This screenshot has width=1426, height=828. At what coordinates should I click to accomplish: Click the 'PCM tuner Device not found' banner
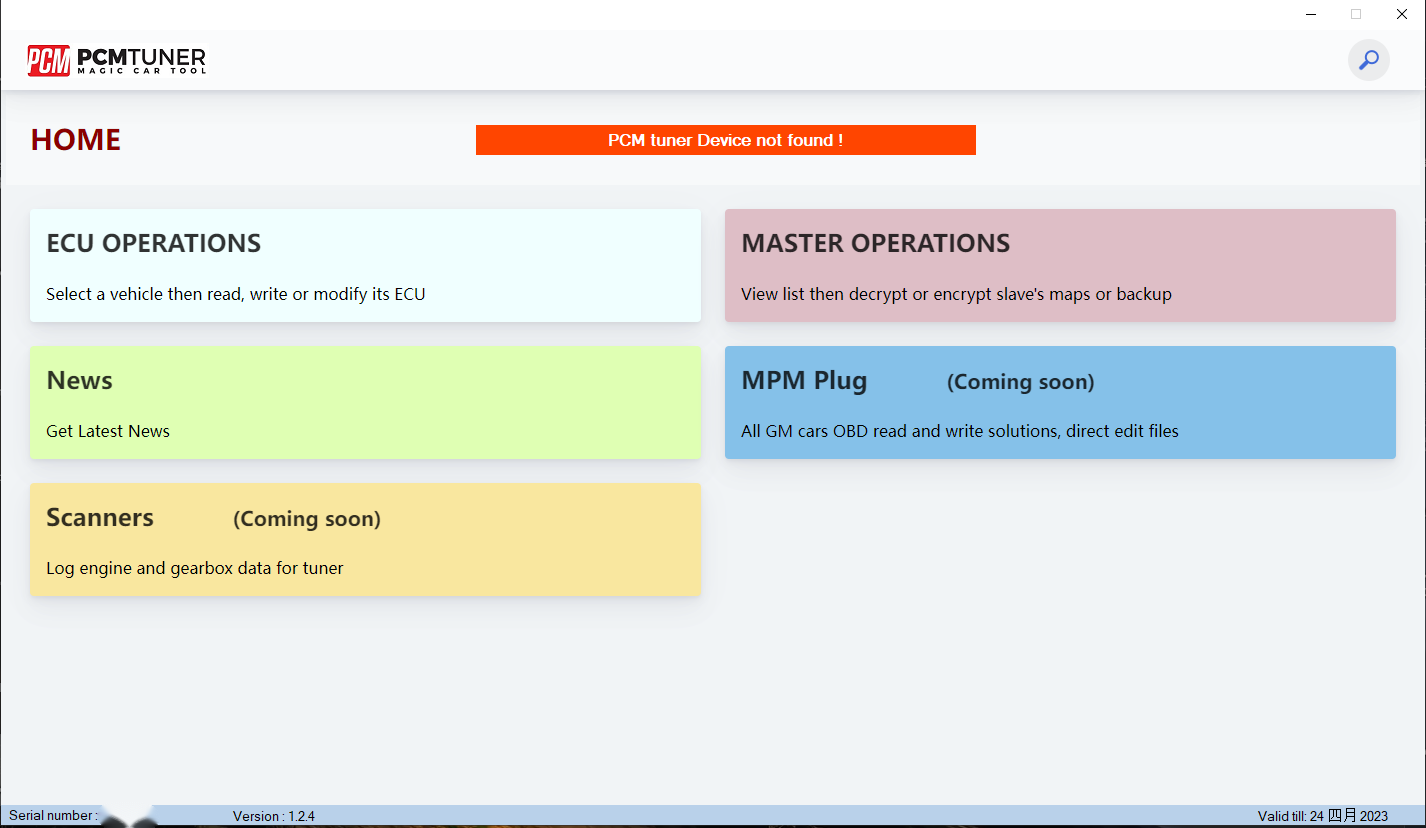[x=725, y=140]
